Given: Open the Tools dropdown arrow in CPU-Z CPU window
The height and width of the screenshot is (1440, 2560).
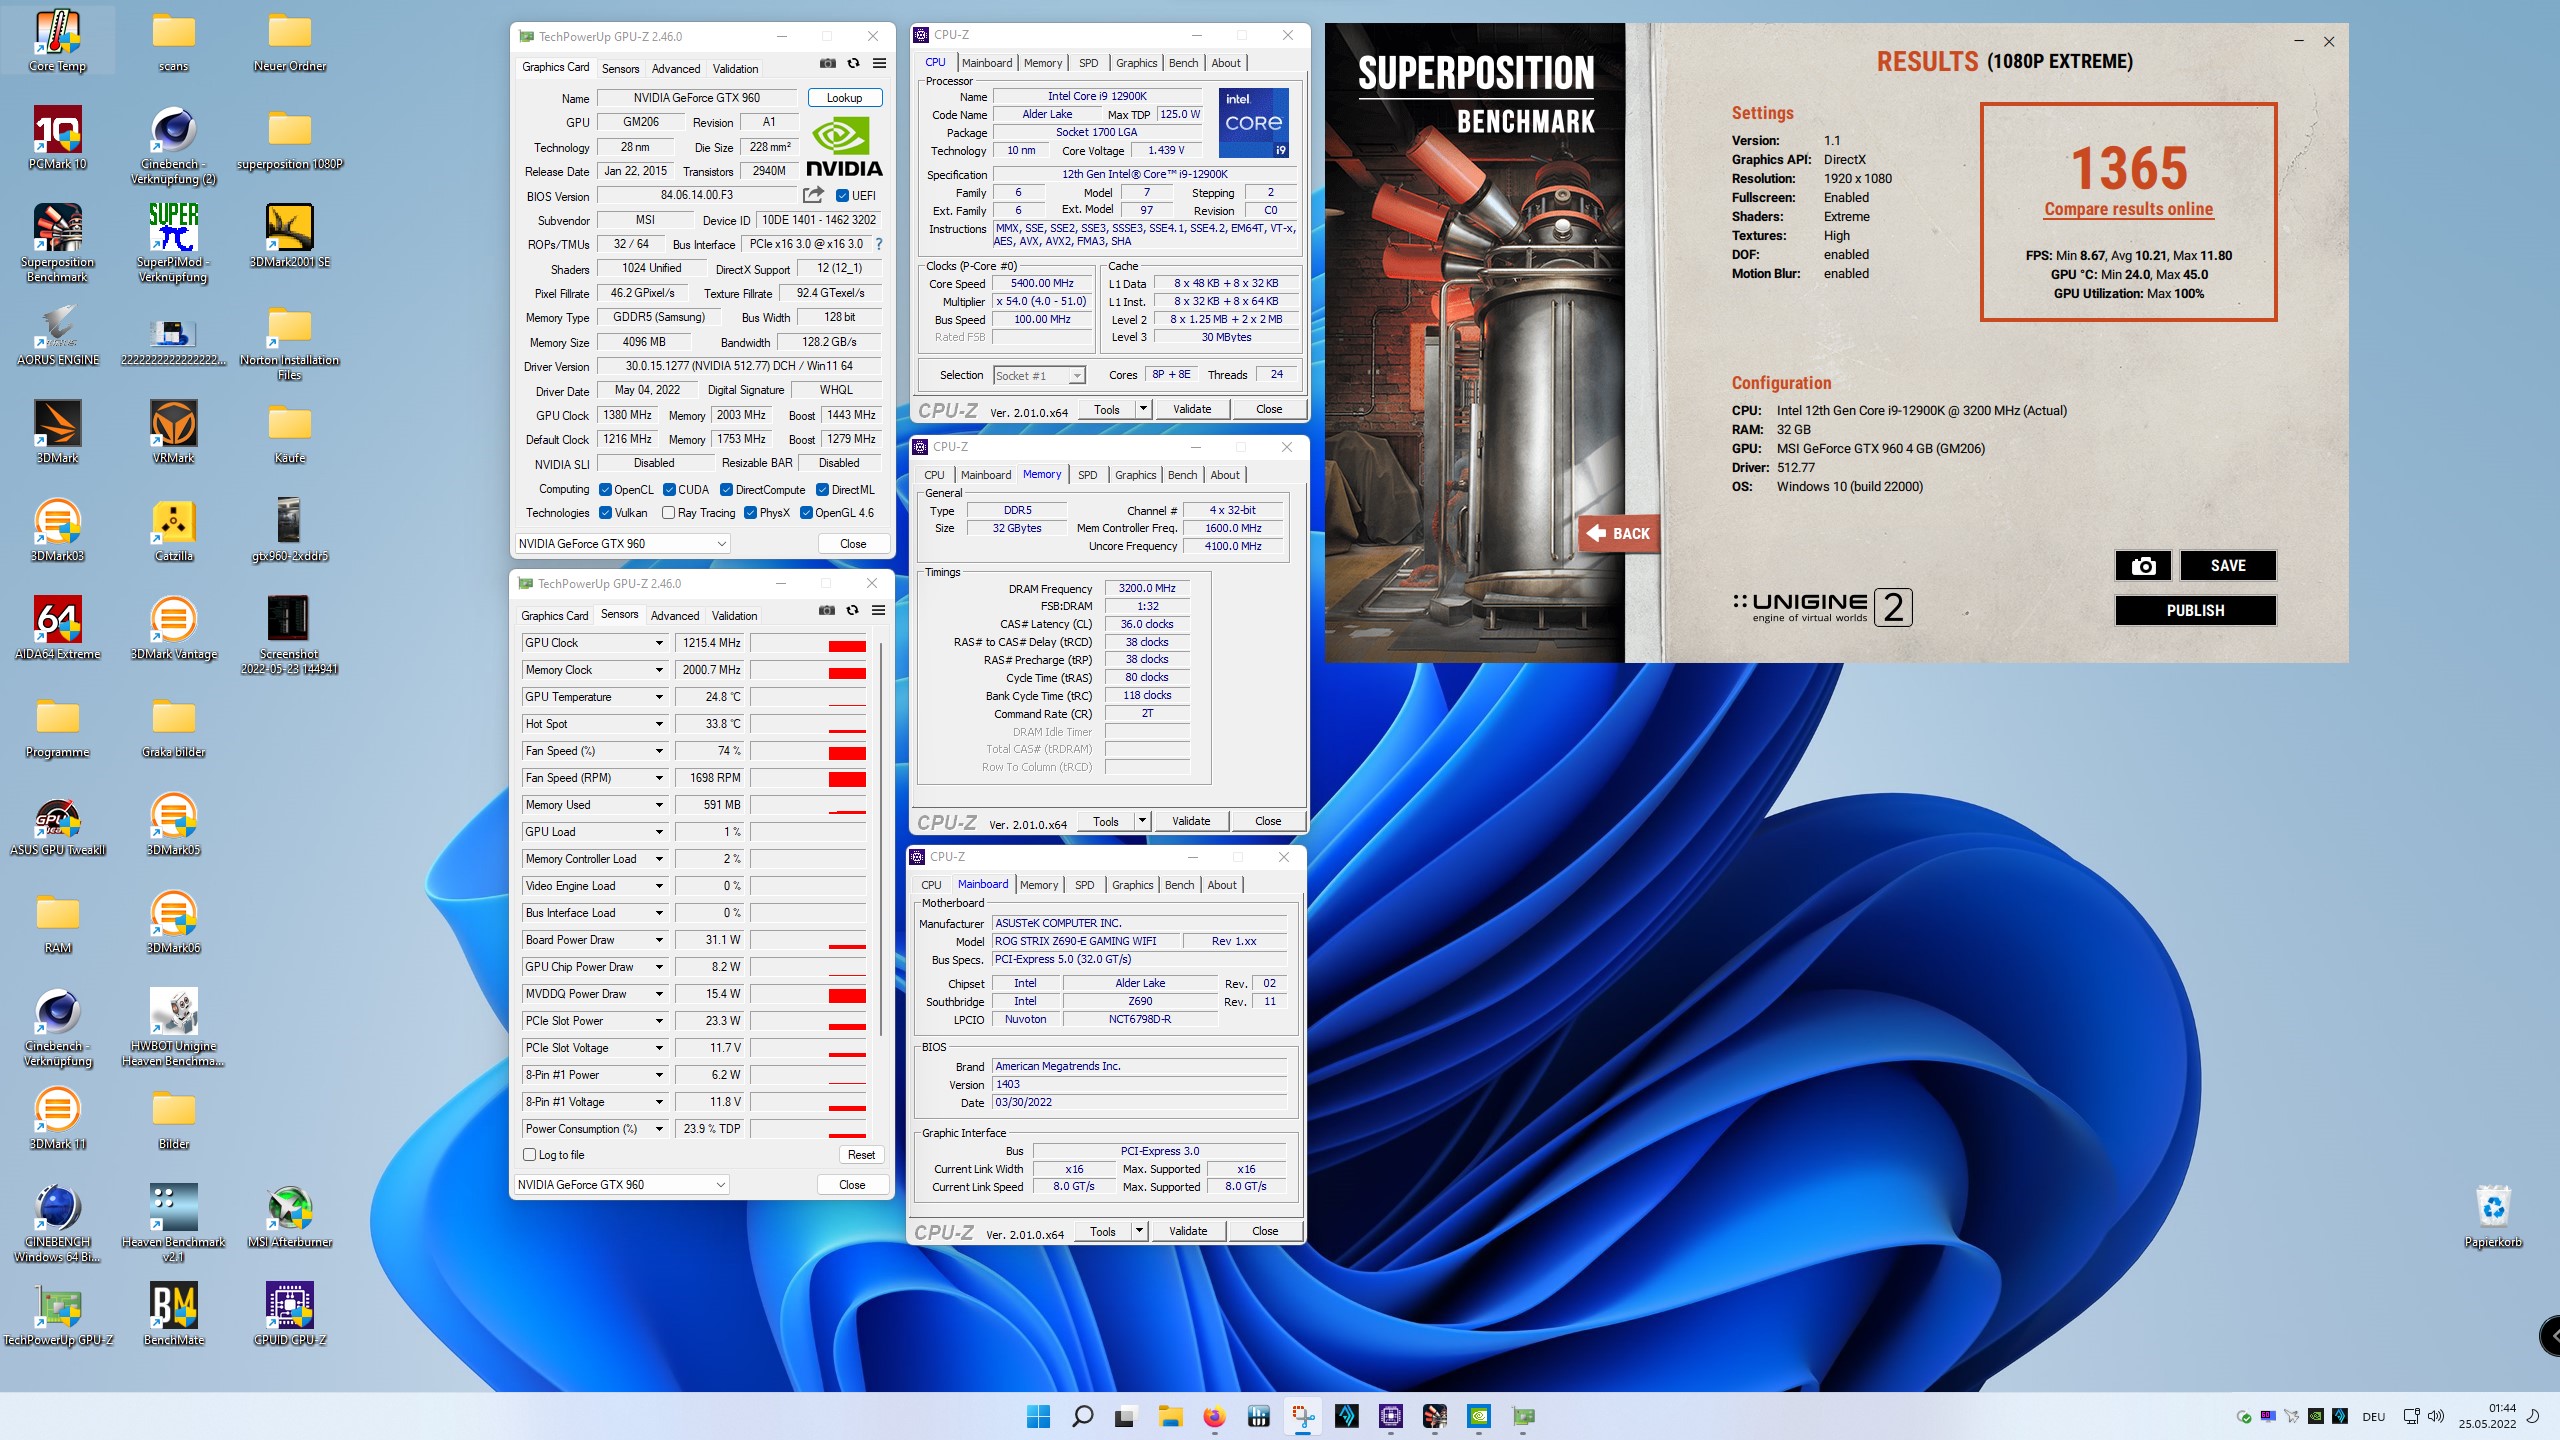Looking at the screenshot, I should [x=1143, y=409].
